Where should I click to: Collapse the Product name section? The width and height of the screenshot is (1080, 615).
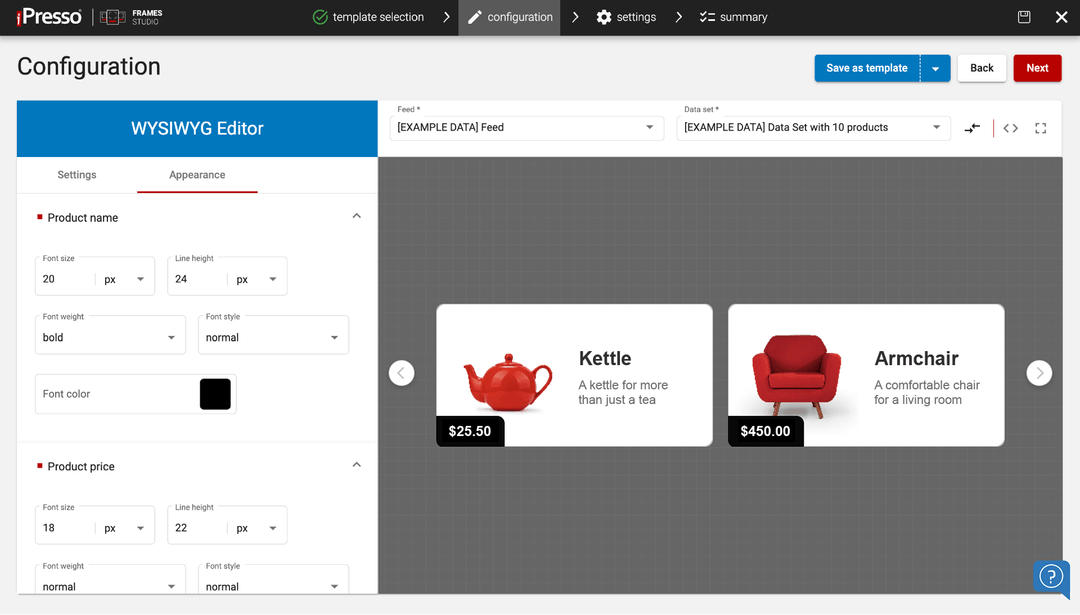click(x=356, y=215)
